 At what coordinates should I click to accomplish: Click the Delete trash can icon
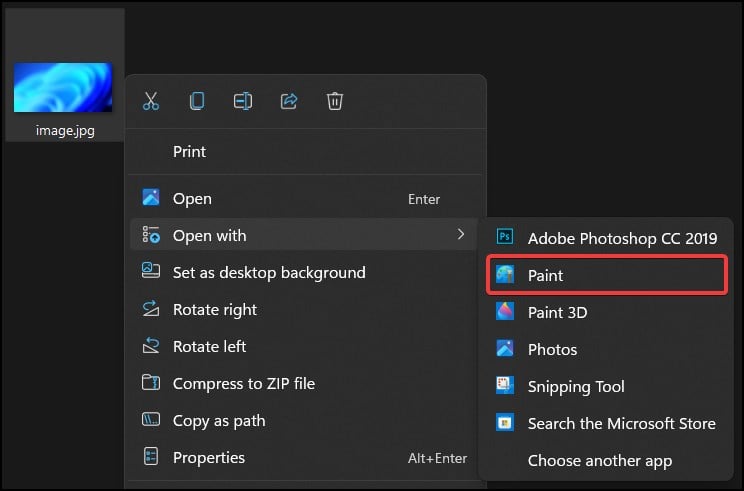335,101
